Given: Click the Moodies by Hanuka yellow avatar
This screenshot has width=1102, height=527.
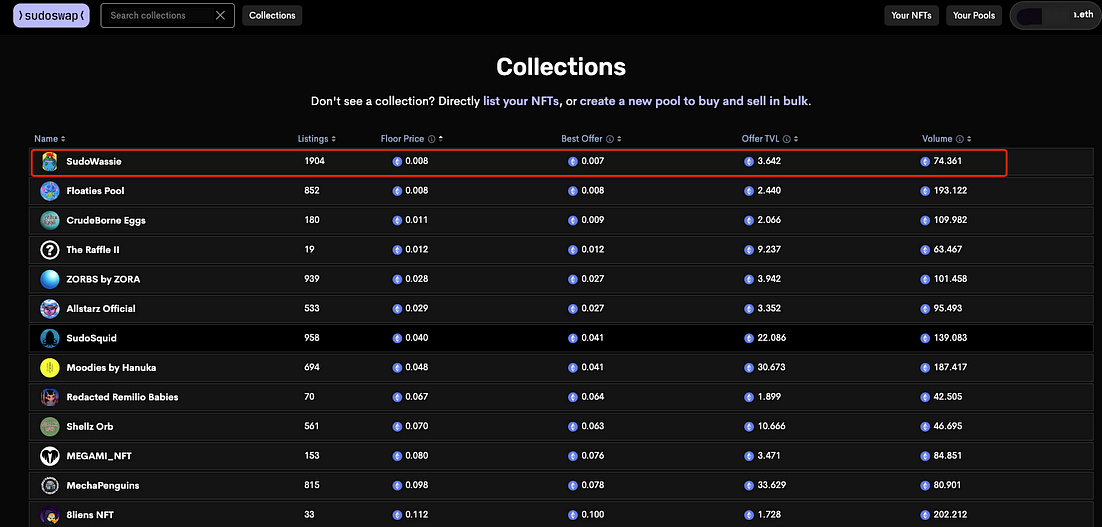Looking at the screenshot, I should point(49,367).
